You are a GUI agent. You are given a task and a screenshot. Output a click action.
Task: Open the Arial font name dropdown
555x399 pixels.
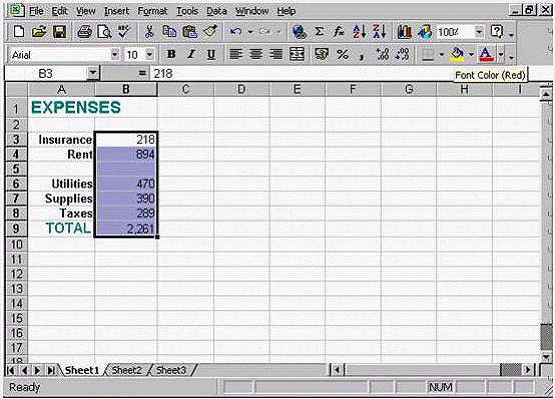115,55
